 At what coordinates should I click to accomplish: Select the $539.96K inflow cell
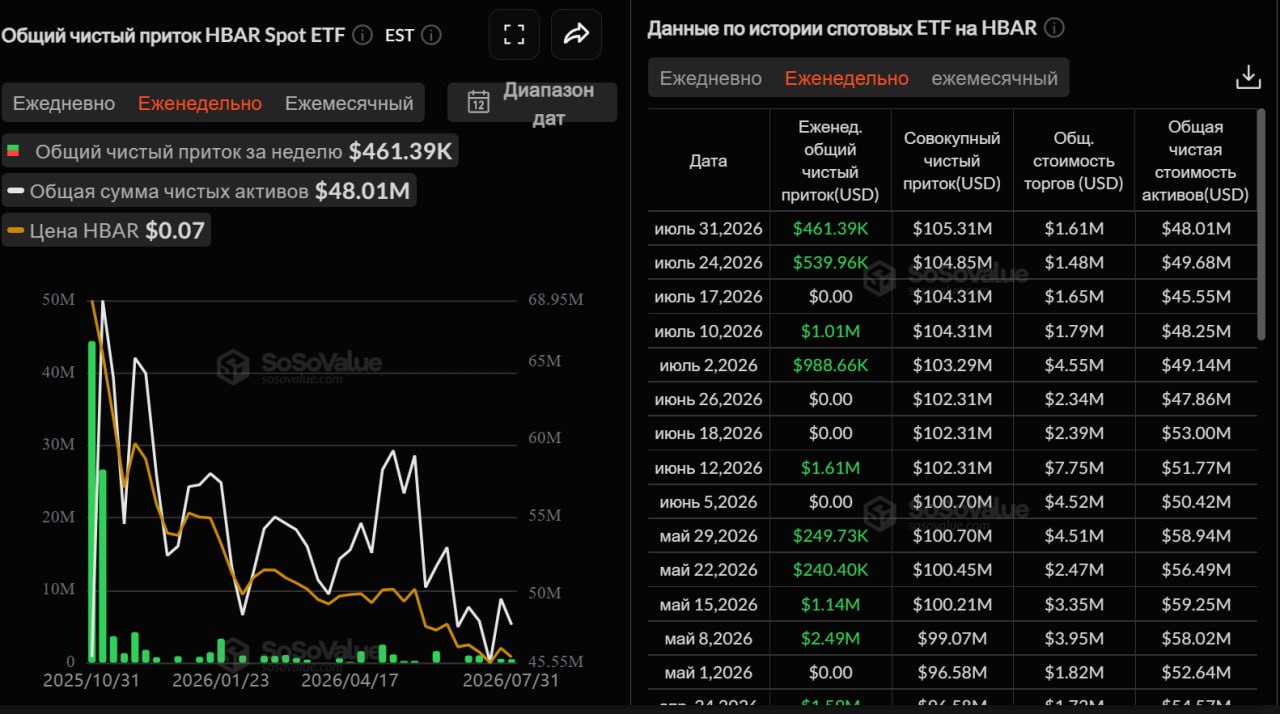pos(830,263)
